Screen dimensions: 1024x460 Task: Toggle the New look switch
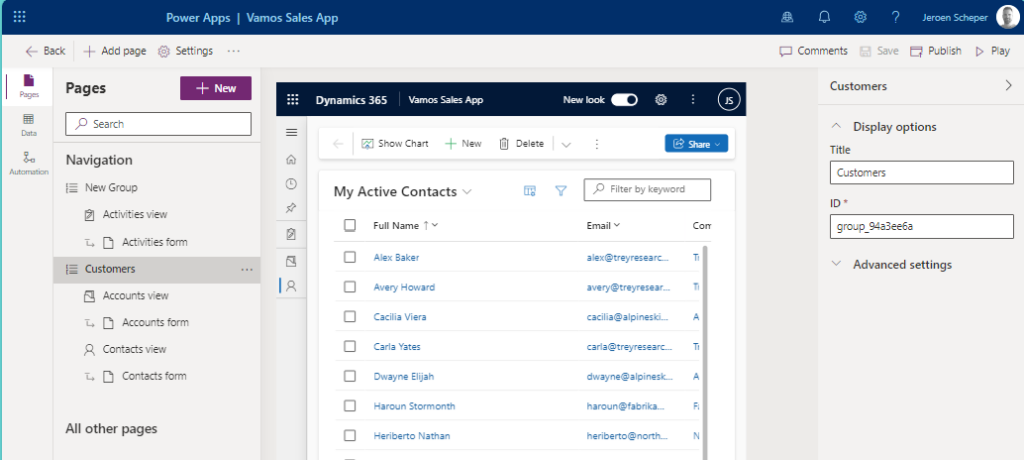pyautogui.click(x=624, y=100)
